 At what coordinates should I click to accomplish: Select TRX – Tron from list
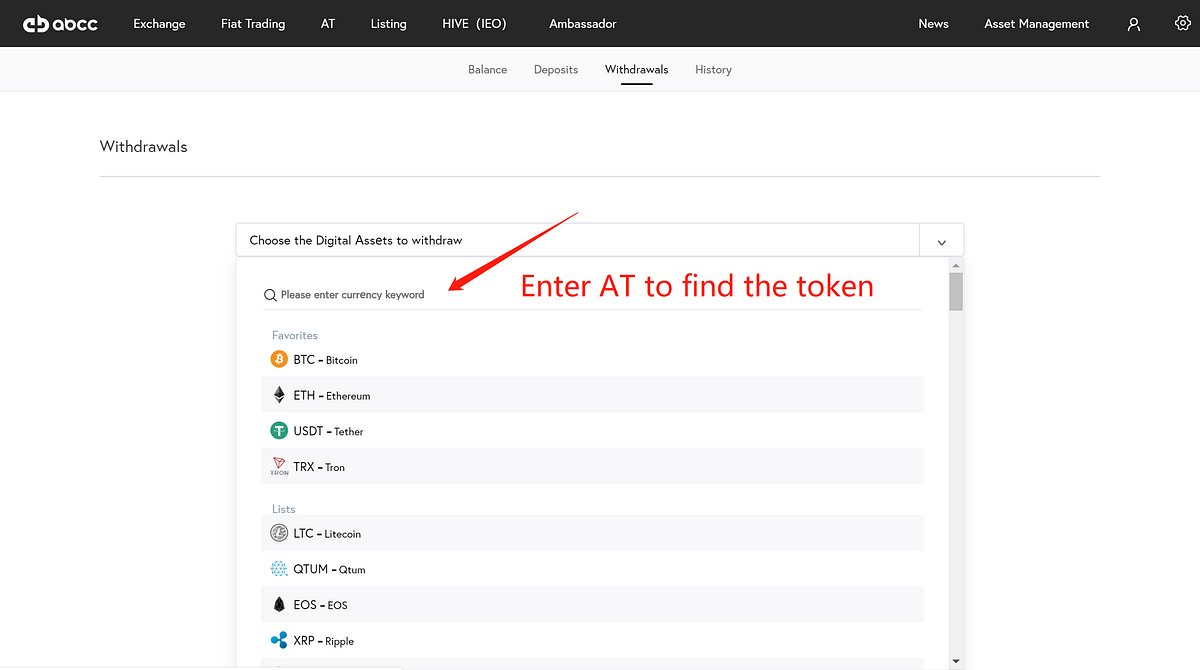click(592, 467)
